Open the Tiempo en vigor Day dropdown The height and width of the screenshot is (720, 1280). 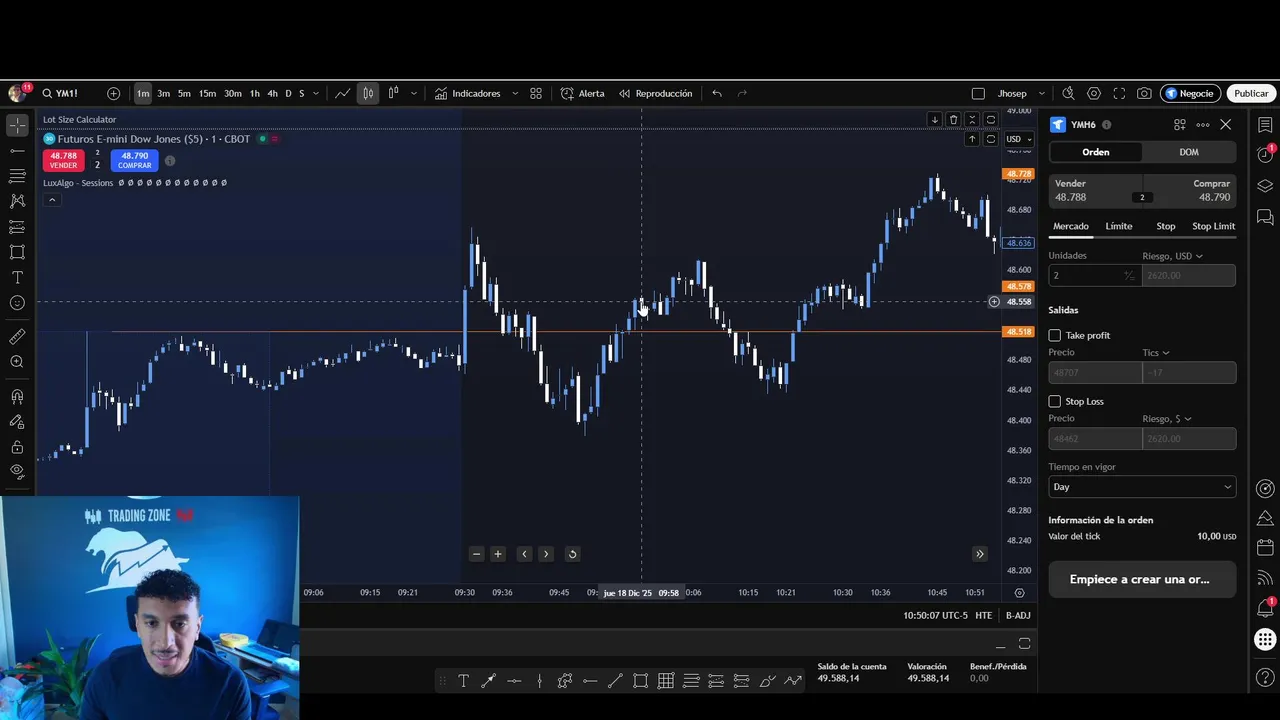1142,487
